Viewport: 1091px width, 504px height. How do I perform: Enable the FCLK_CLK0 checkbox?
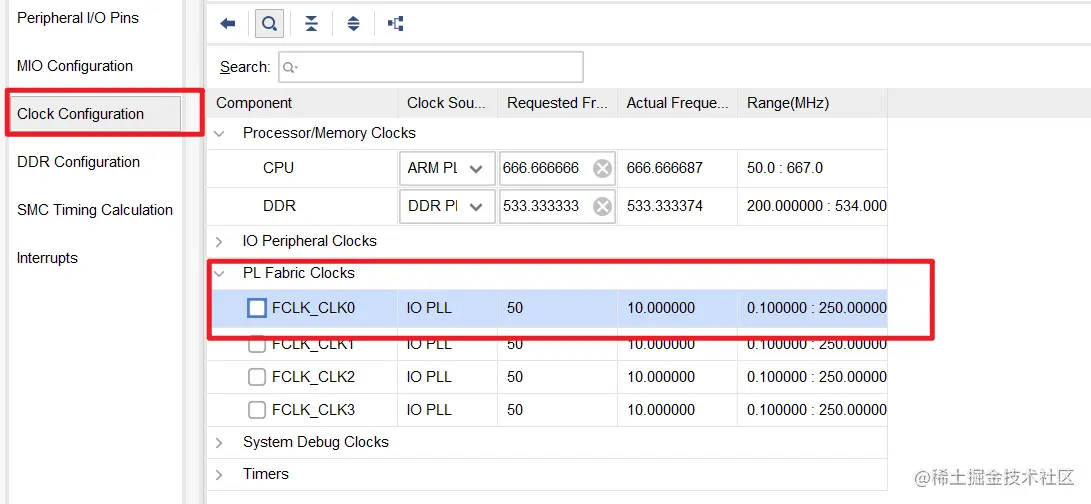click(257, 308)
